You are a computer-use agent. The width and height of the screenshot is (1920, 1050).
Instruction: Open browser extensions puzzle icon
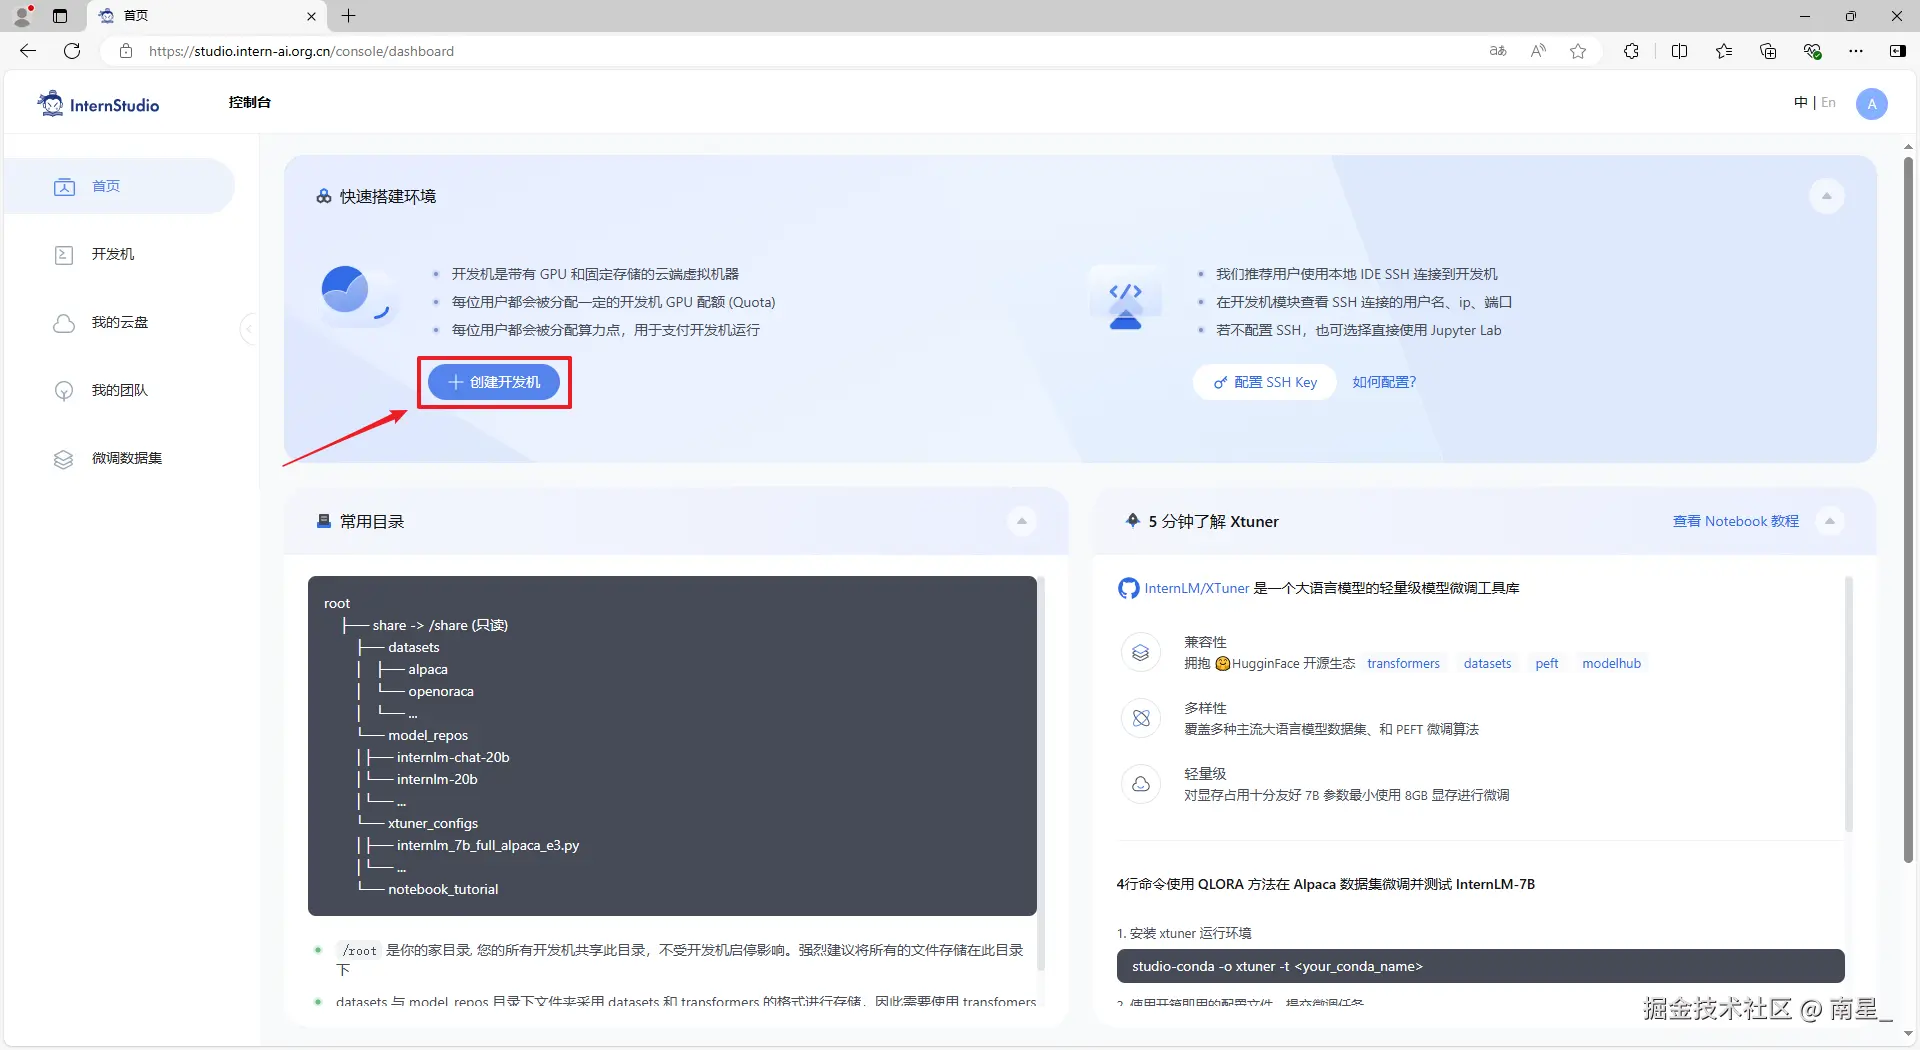pyautogui.click(x=1631, y=51)
